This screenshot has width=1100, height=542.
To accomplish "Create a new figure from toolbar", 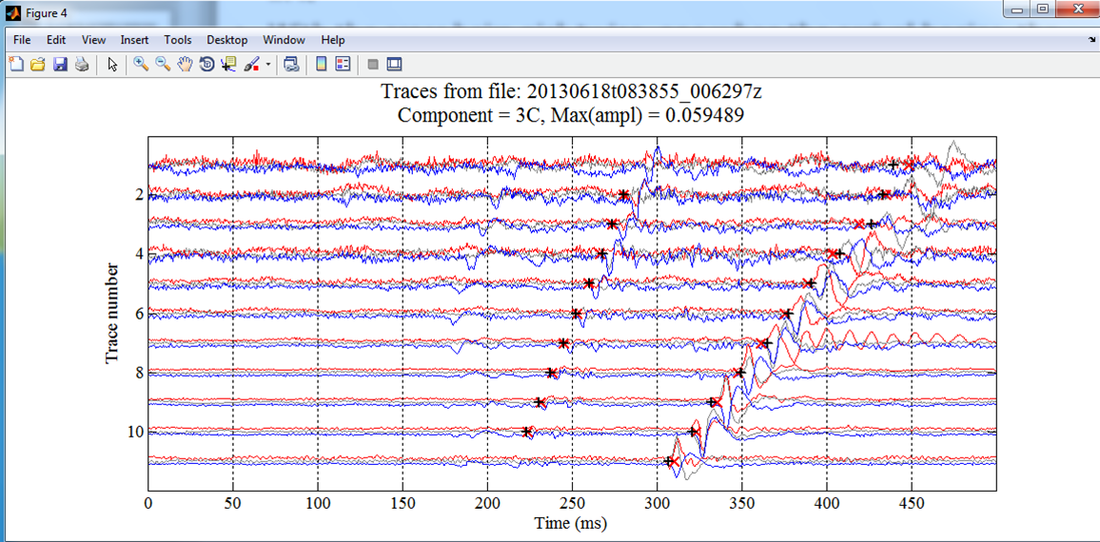I will click(x=15, y=65).
